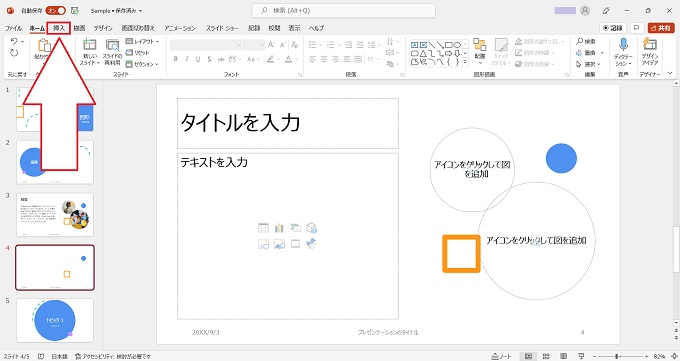Toggle text Shadow (S) formatting
This screenshot has height=361, width=680.
coord(209,59)
